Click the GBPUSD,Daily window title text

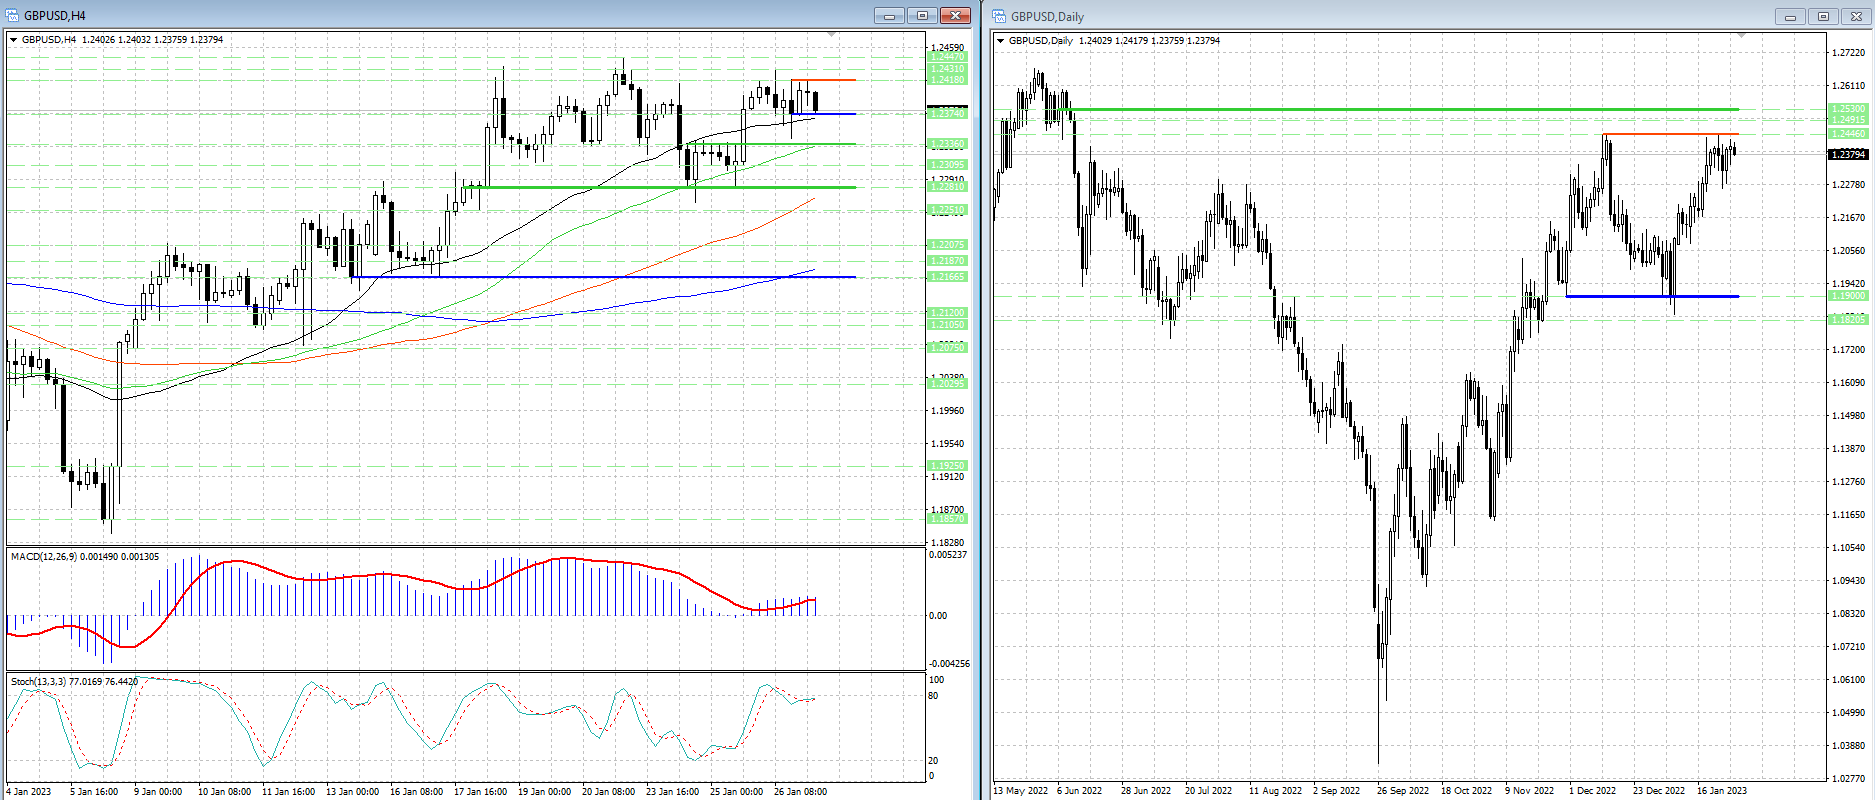[1047, 16]
